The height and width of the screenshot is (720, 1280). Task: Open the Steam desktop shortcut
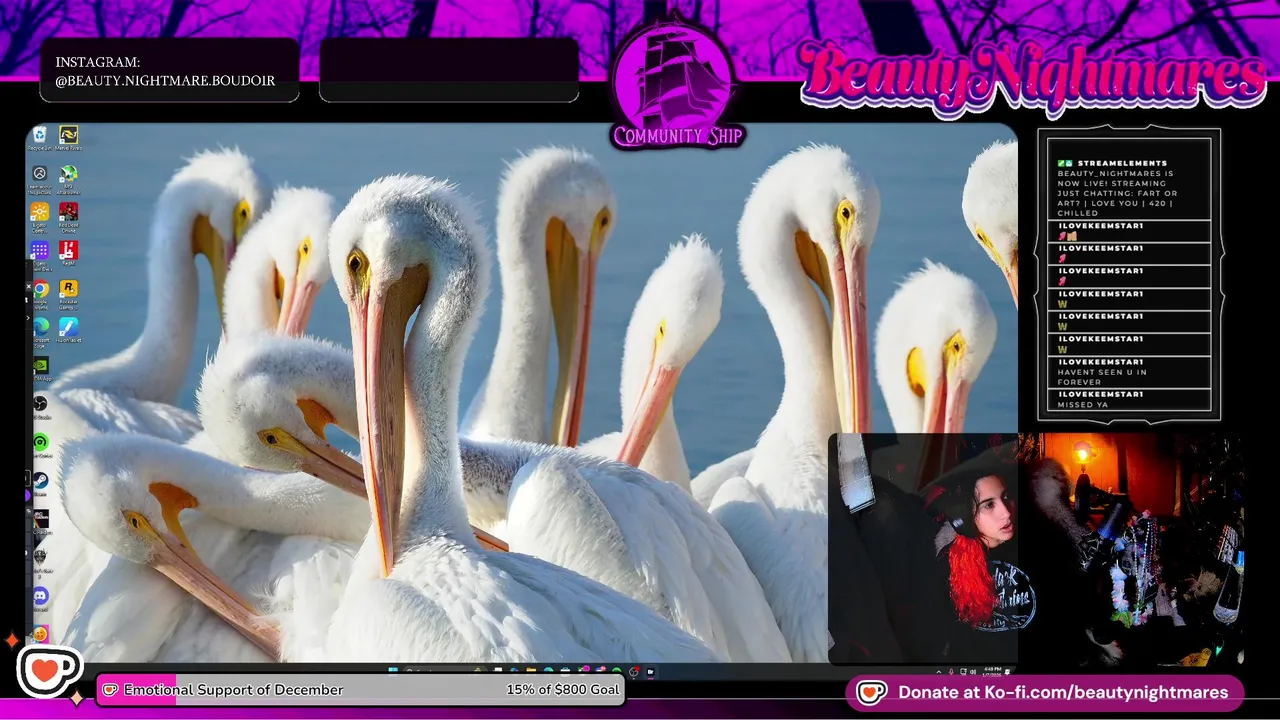pos(41,483)
